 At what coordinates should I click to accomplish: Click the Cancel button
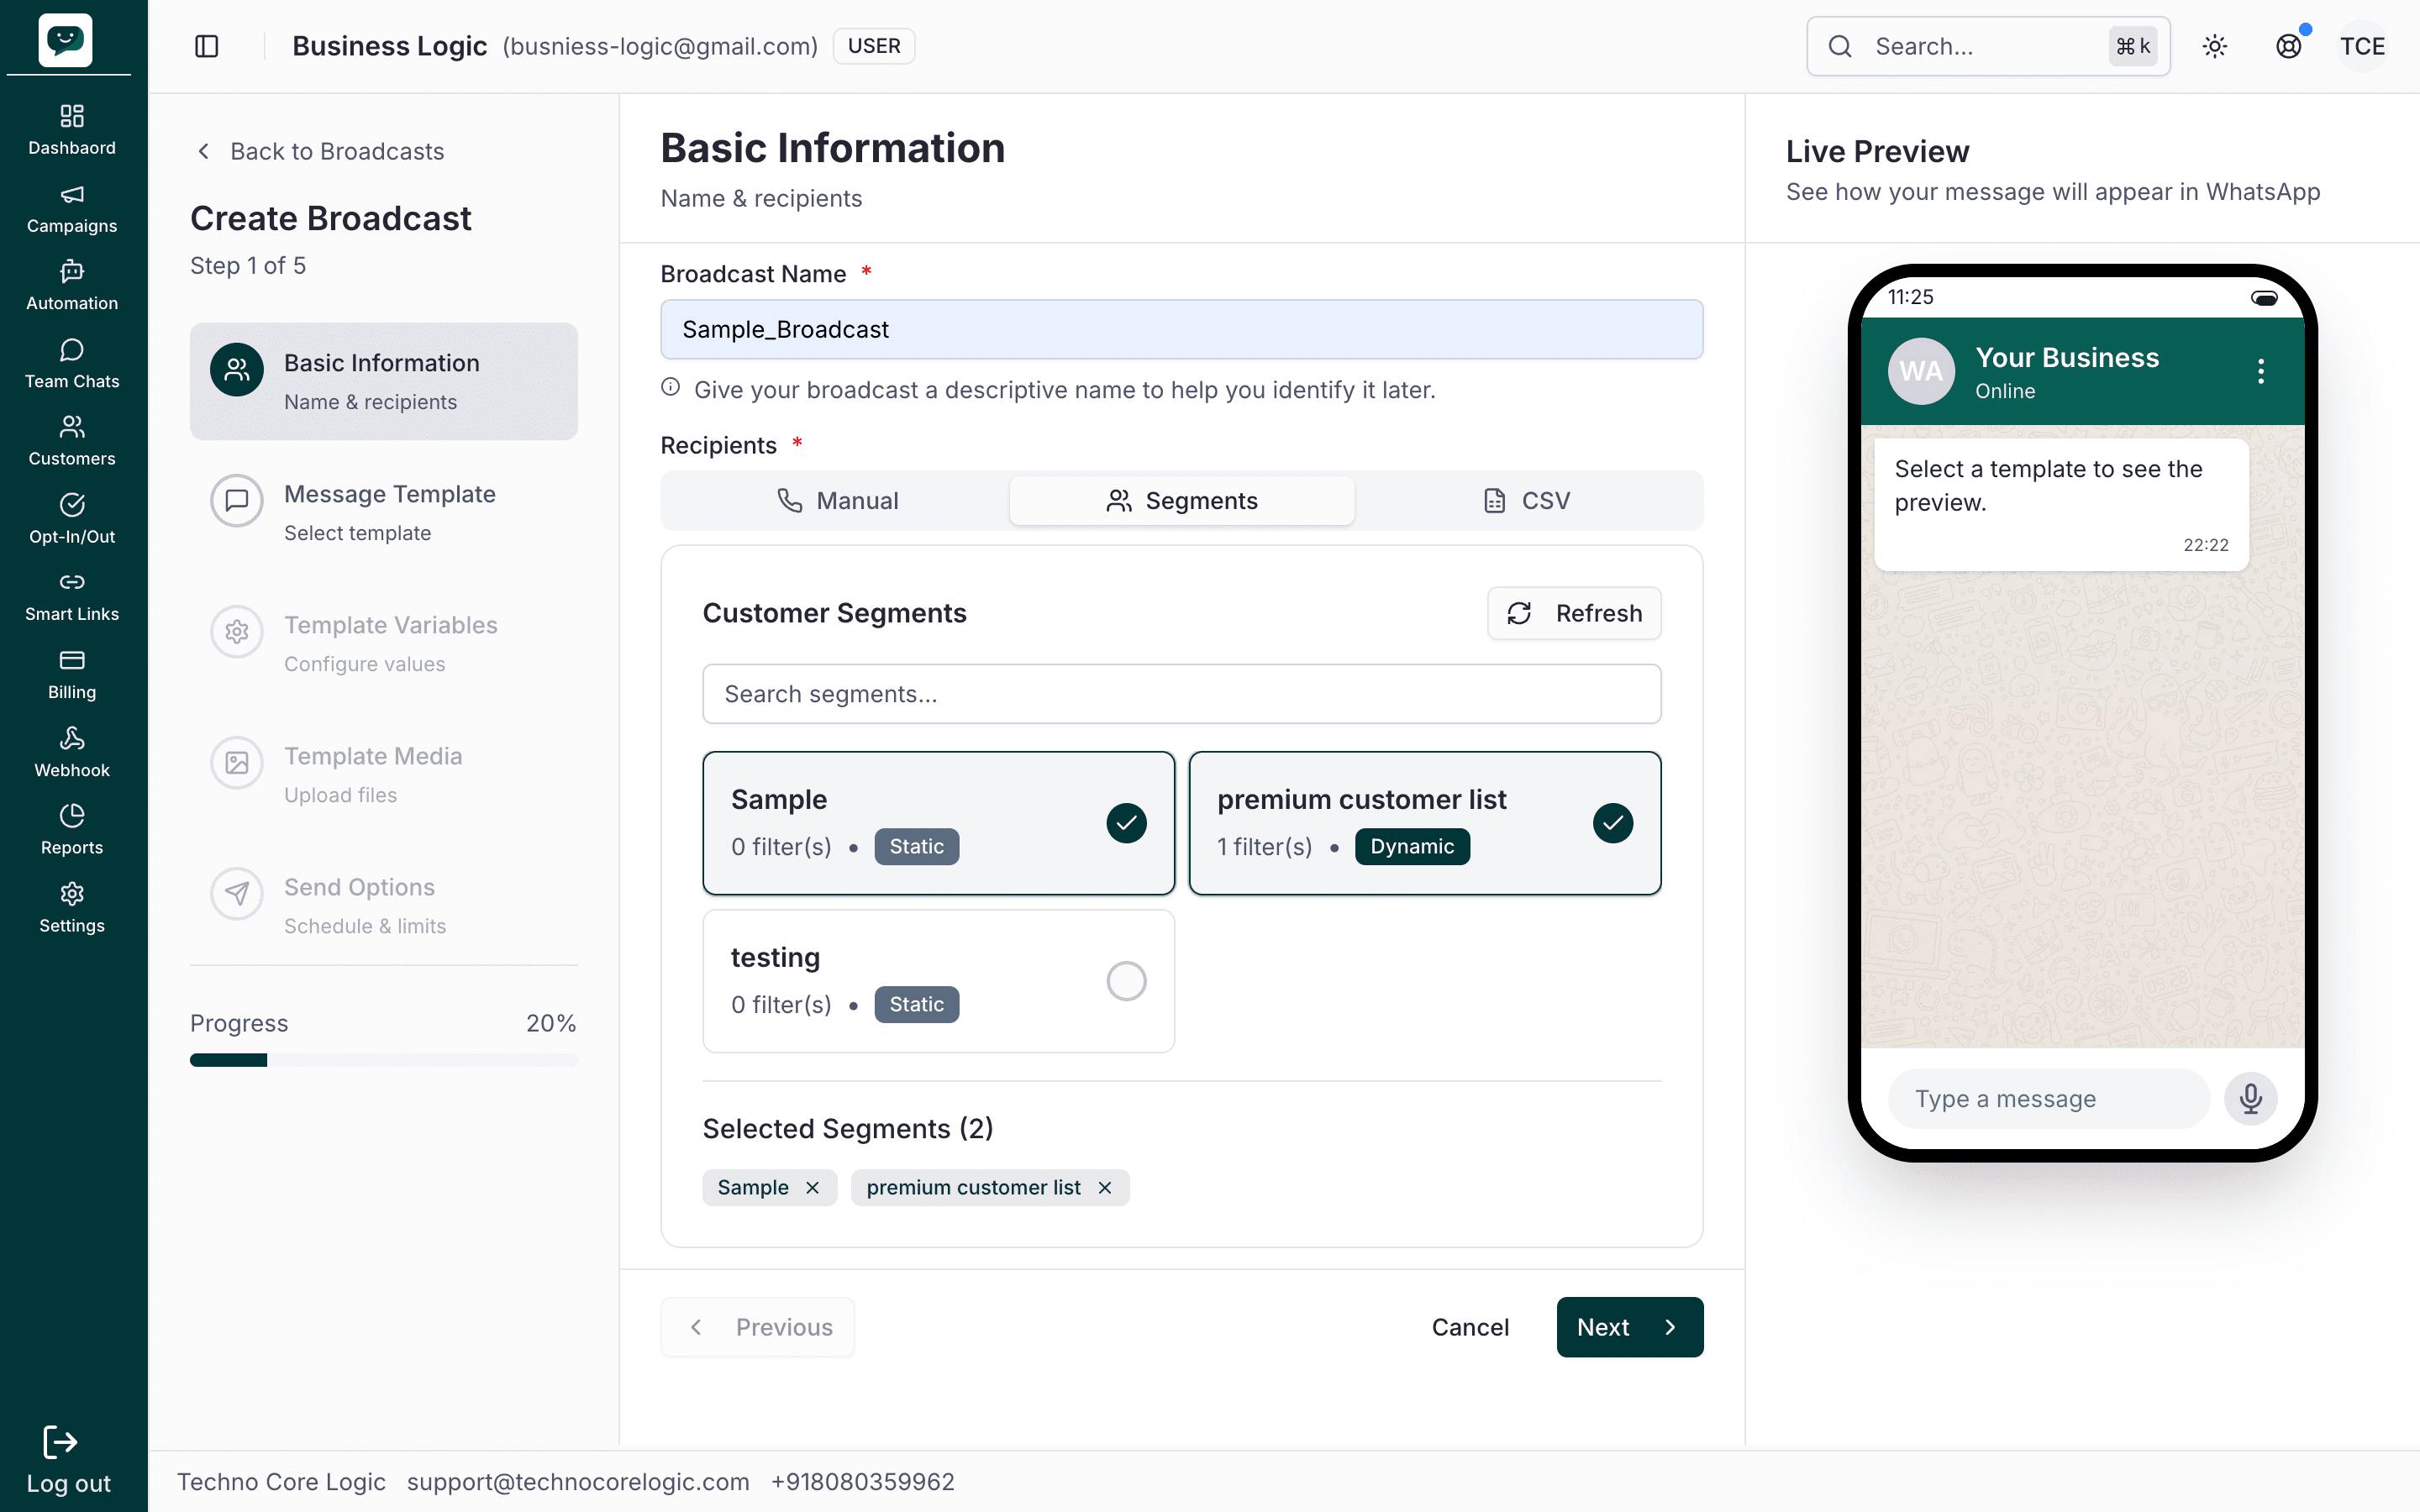[x=1470, y=1327]
